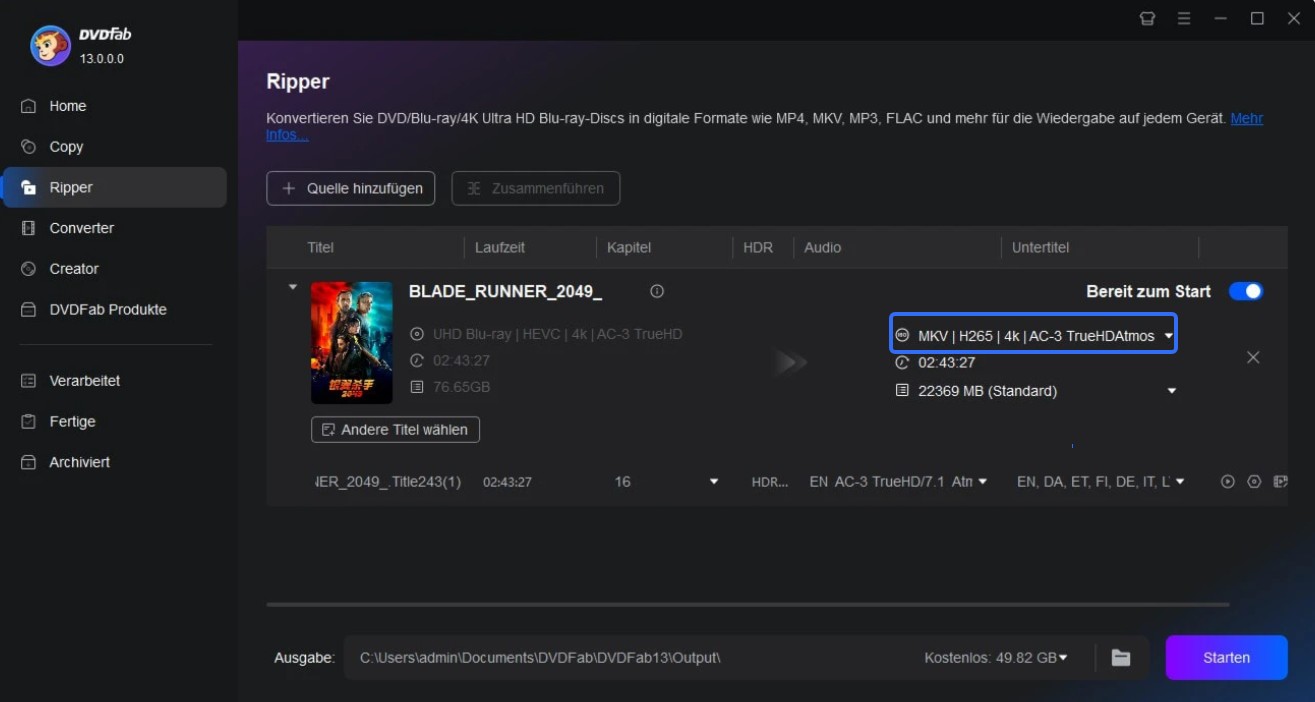
Task: Click the DVDFab Produkte box icon
Action: 29,310
